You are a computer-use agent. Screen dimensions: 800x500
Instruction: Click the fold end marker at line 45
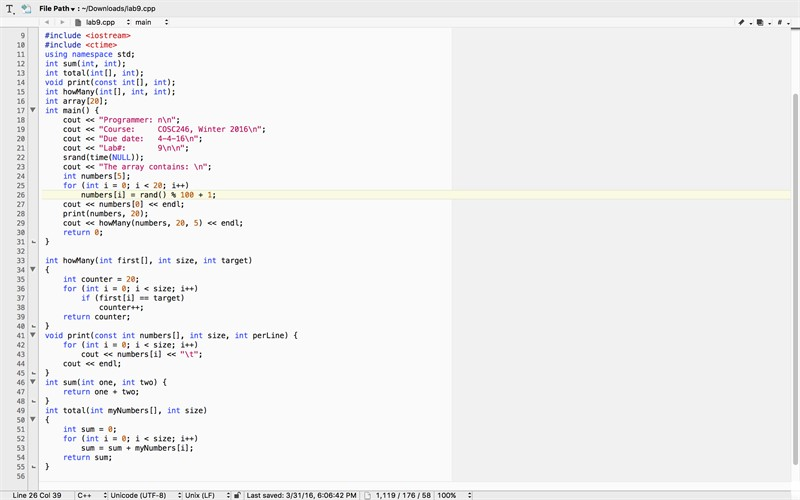(34, 373)
